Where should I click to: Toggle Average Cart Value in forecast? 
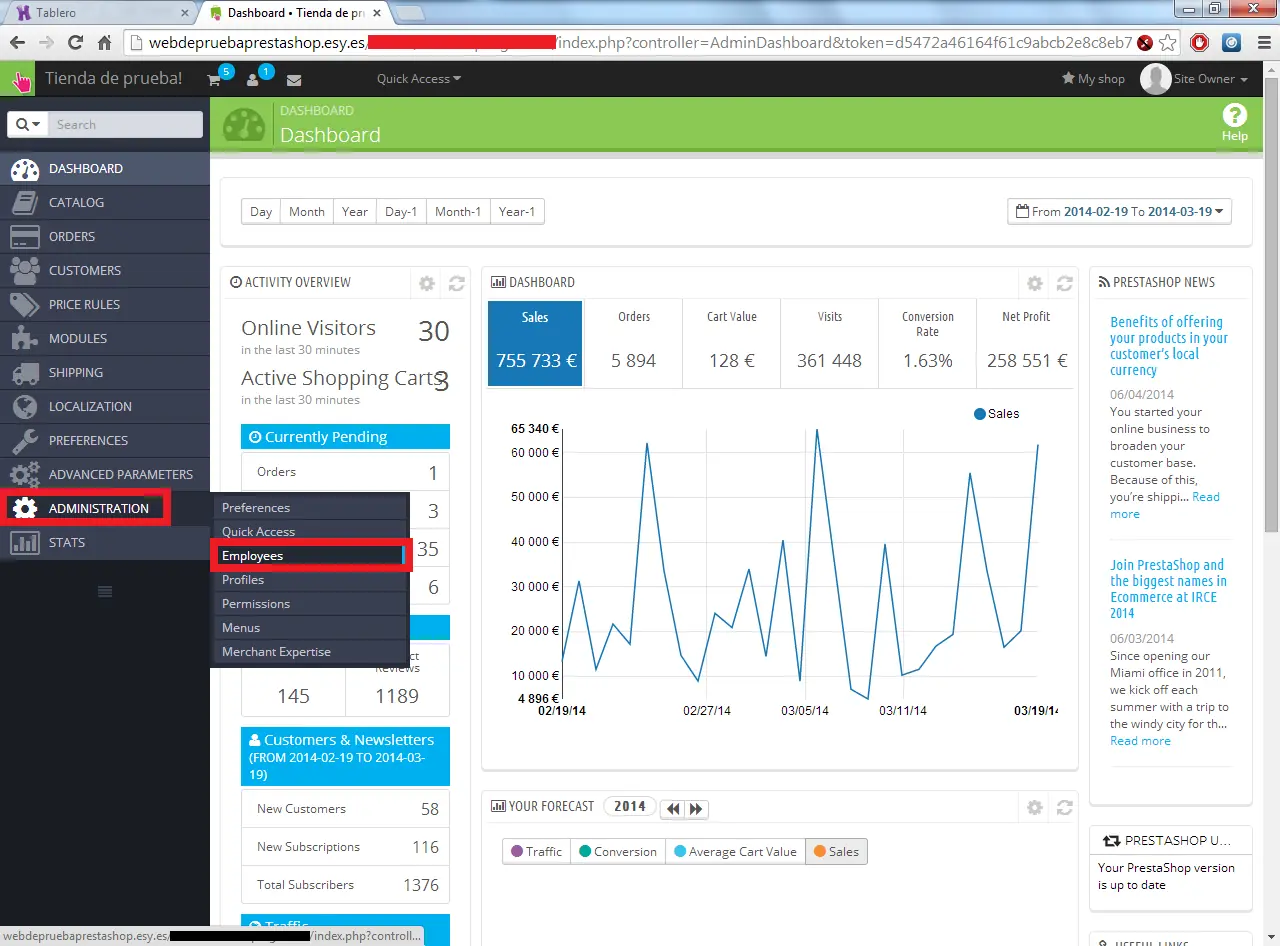[x=735, y=851]
